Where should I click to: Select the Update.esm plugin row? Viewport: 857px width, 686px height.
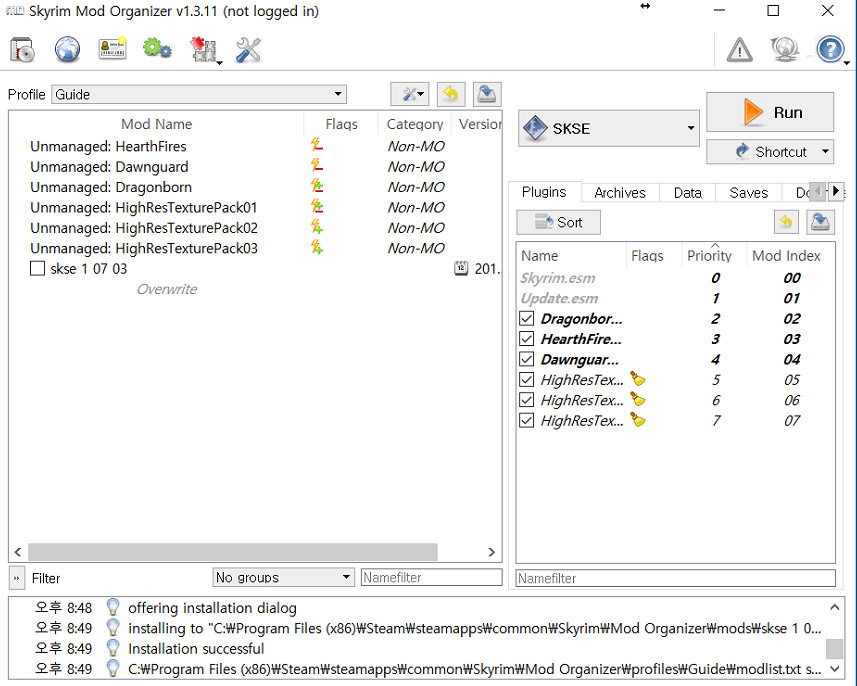[676, 298]
